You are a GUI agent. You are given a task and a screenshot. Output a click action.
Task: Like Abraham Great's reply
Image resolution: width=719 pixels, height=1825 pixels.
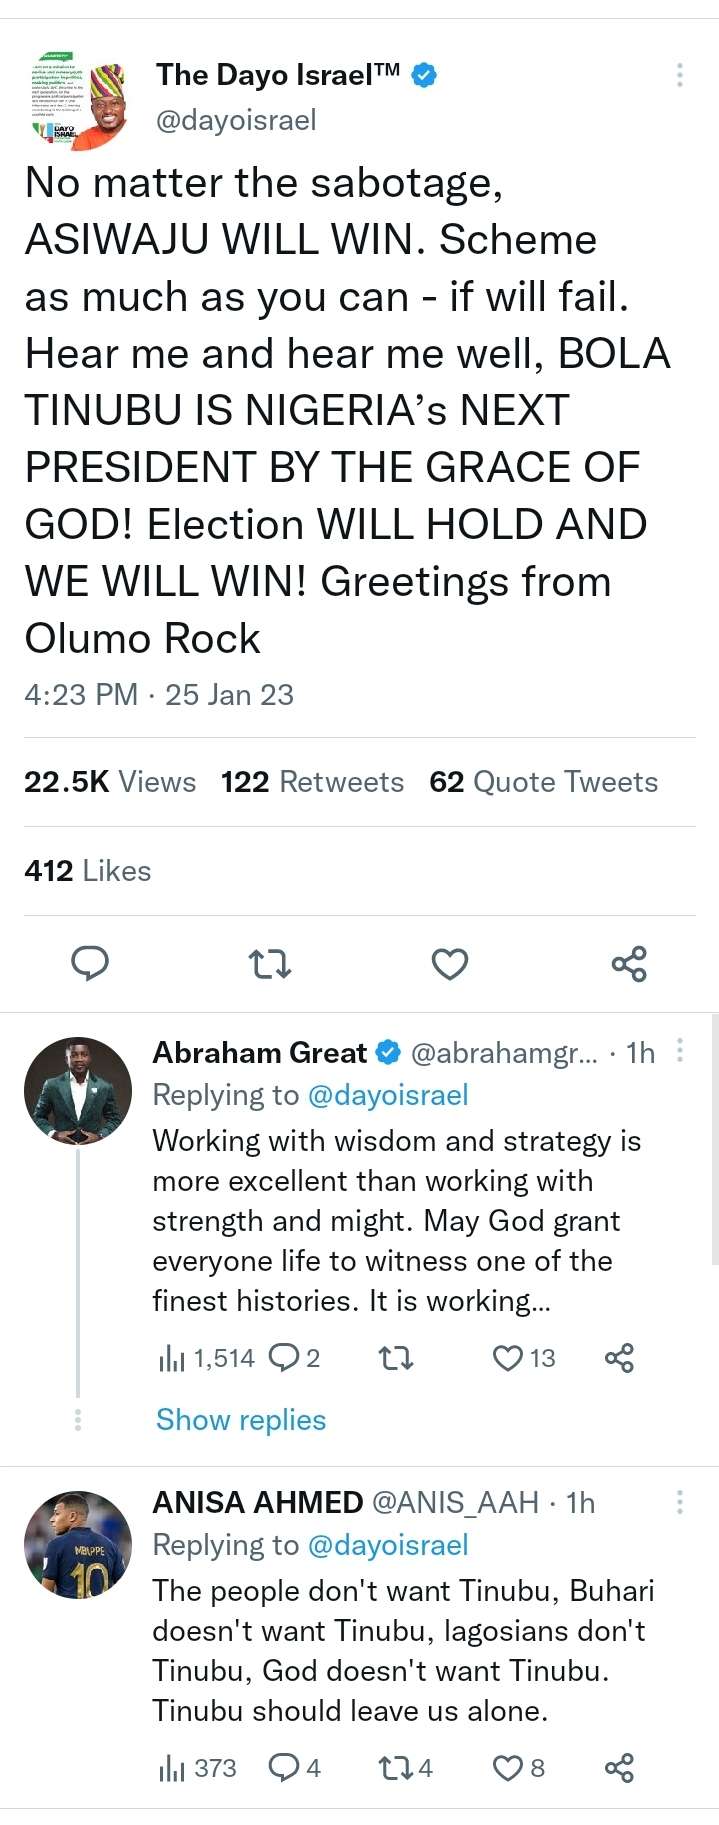(x=508, y=1357)
